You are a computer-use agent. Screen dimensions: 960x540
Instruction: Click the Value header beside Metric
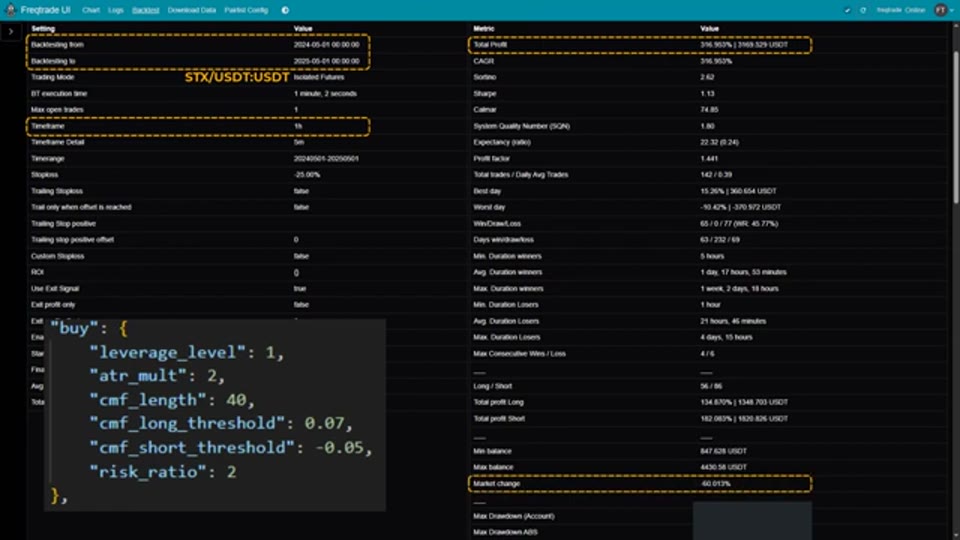coord(710,28)
